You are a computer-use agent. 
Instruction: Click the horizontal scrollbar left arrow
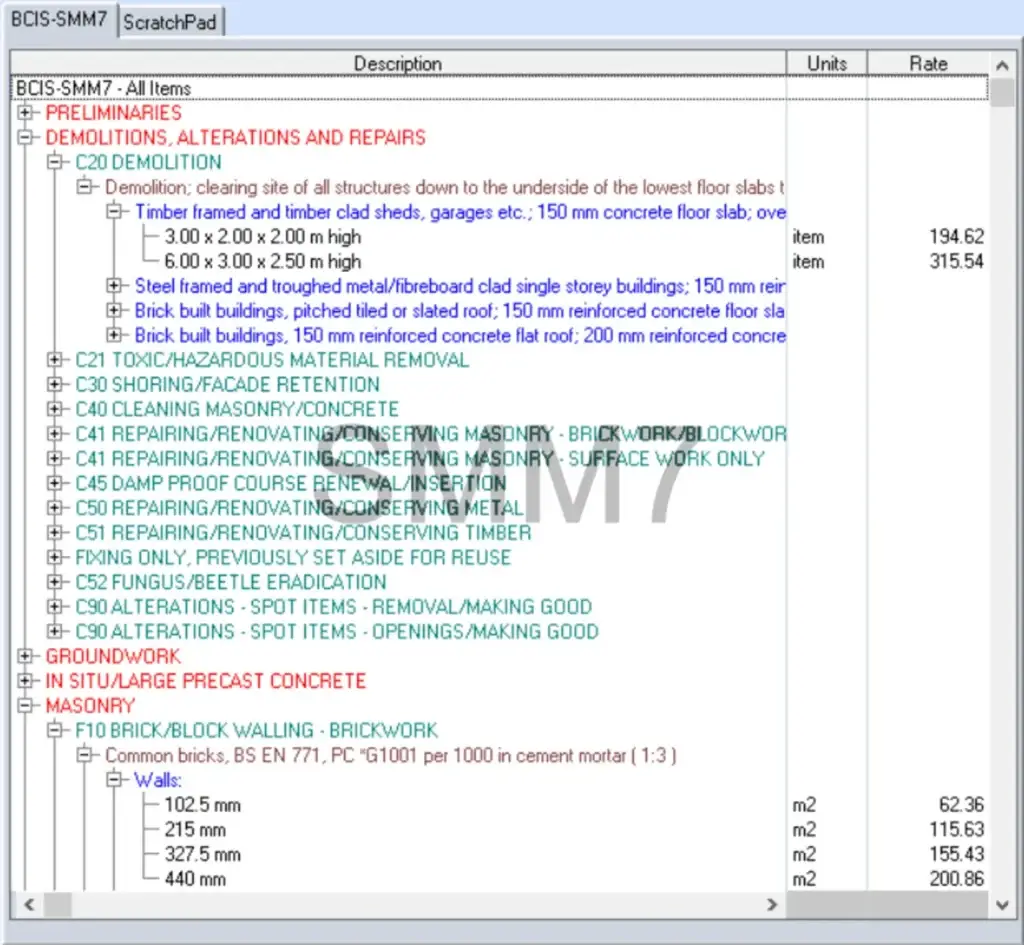[x=29, y=905]
